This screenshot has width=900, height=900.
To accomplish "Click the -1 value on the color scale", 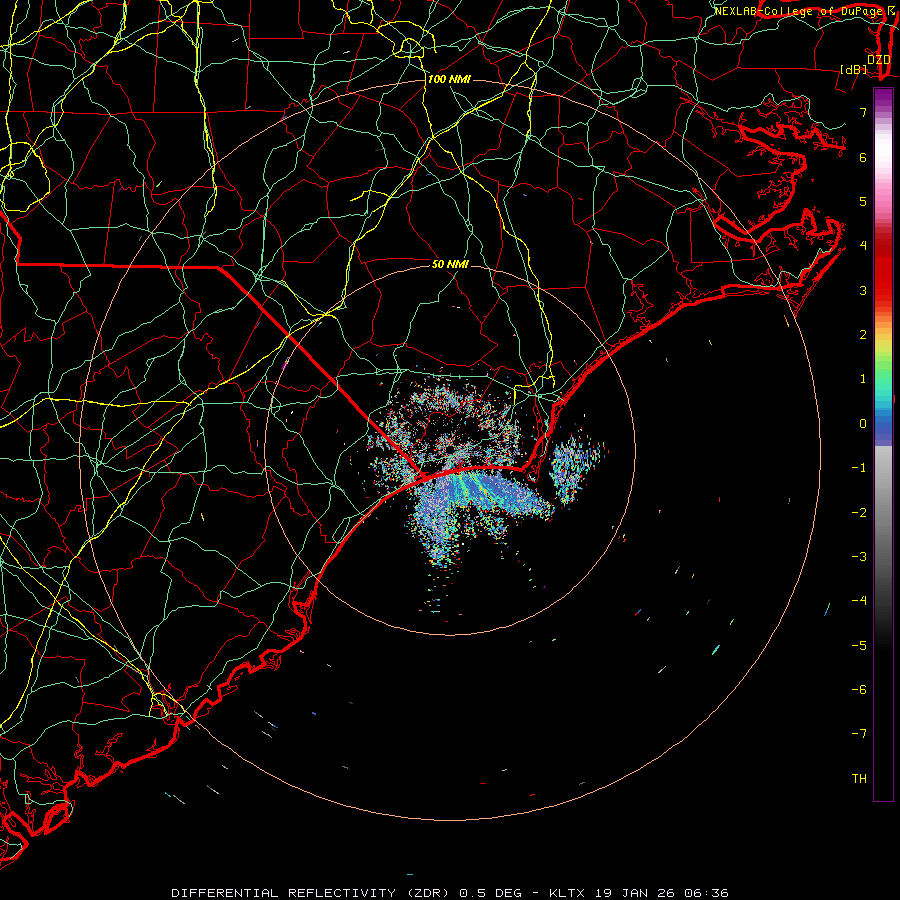I will point(859,468).
